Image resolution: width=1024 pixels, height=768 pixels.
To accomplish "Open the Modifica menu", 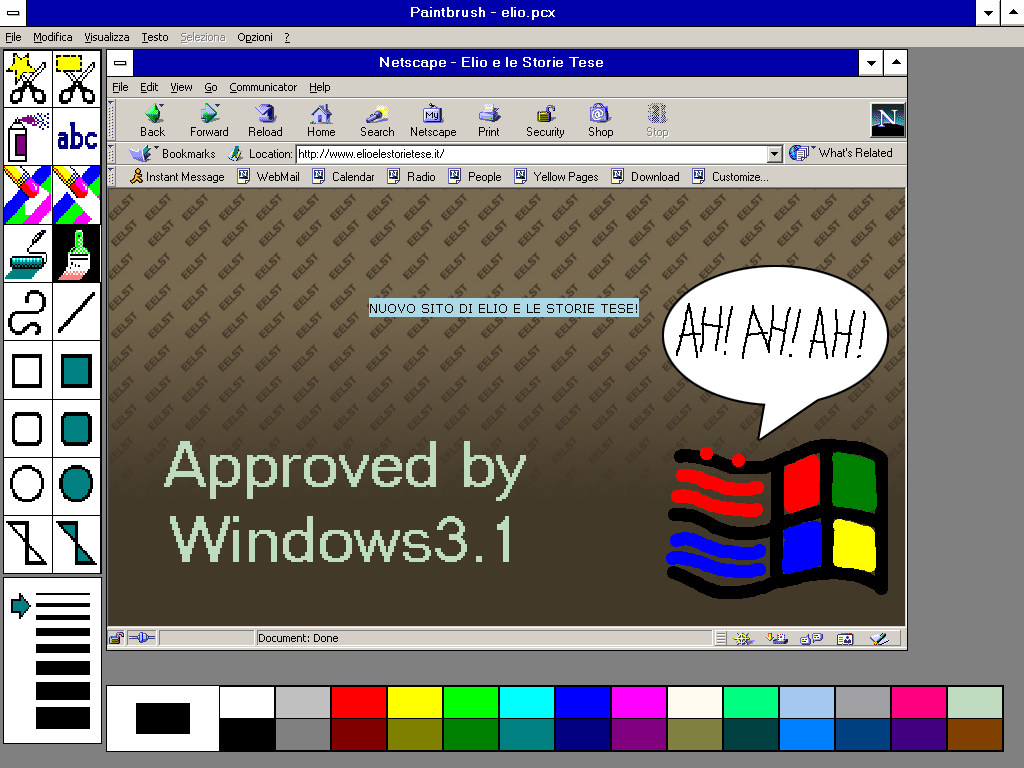I will [x=53, y=37].
